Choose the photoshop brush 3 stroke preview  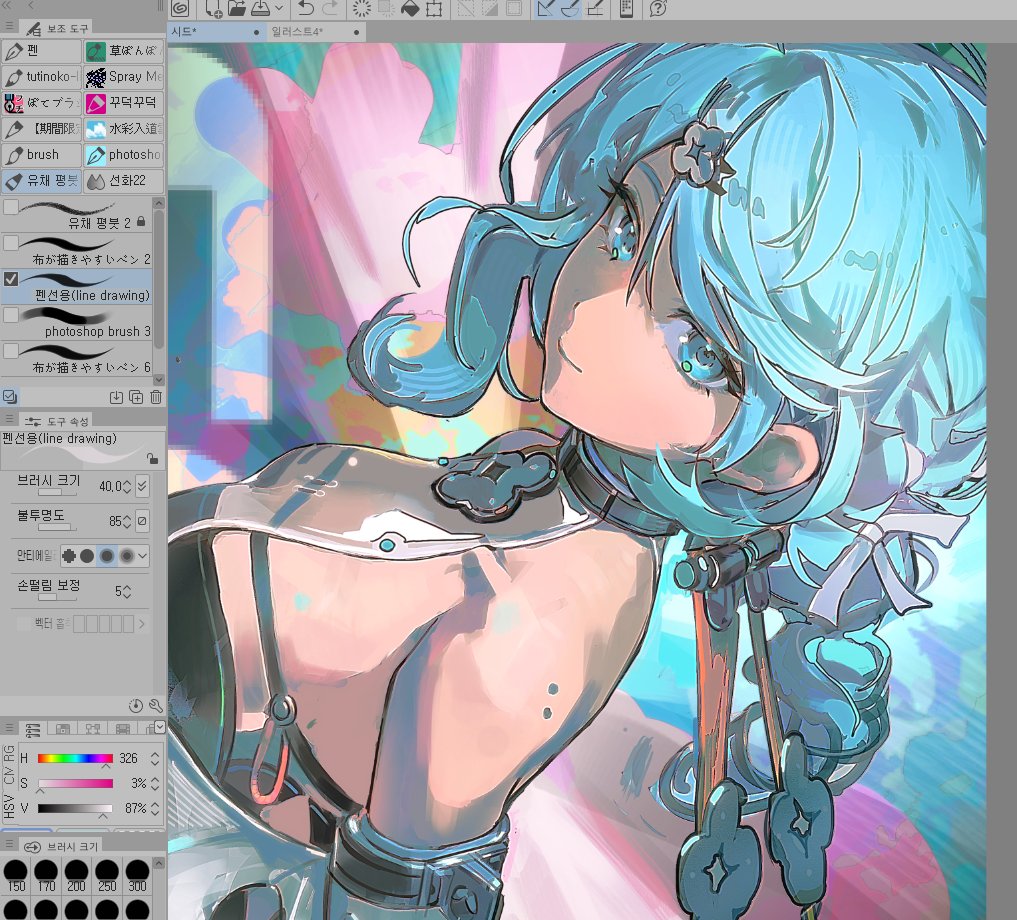click(x=67, y=316)
